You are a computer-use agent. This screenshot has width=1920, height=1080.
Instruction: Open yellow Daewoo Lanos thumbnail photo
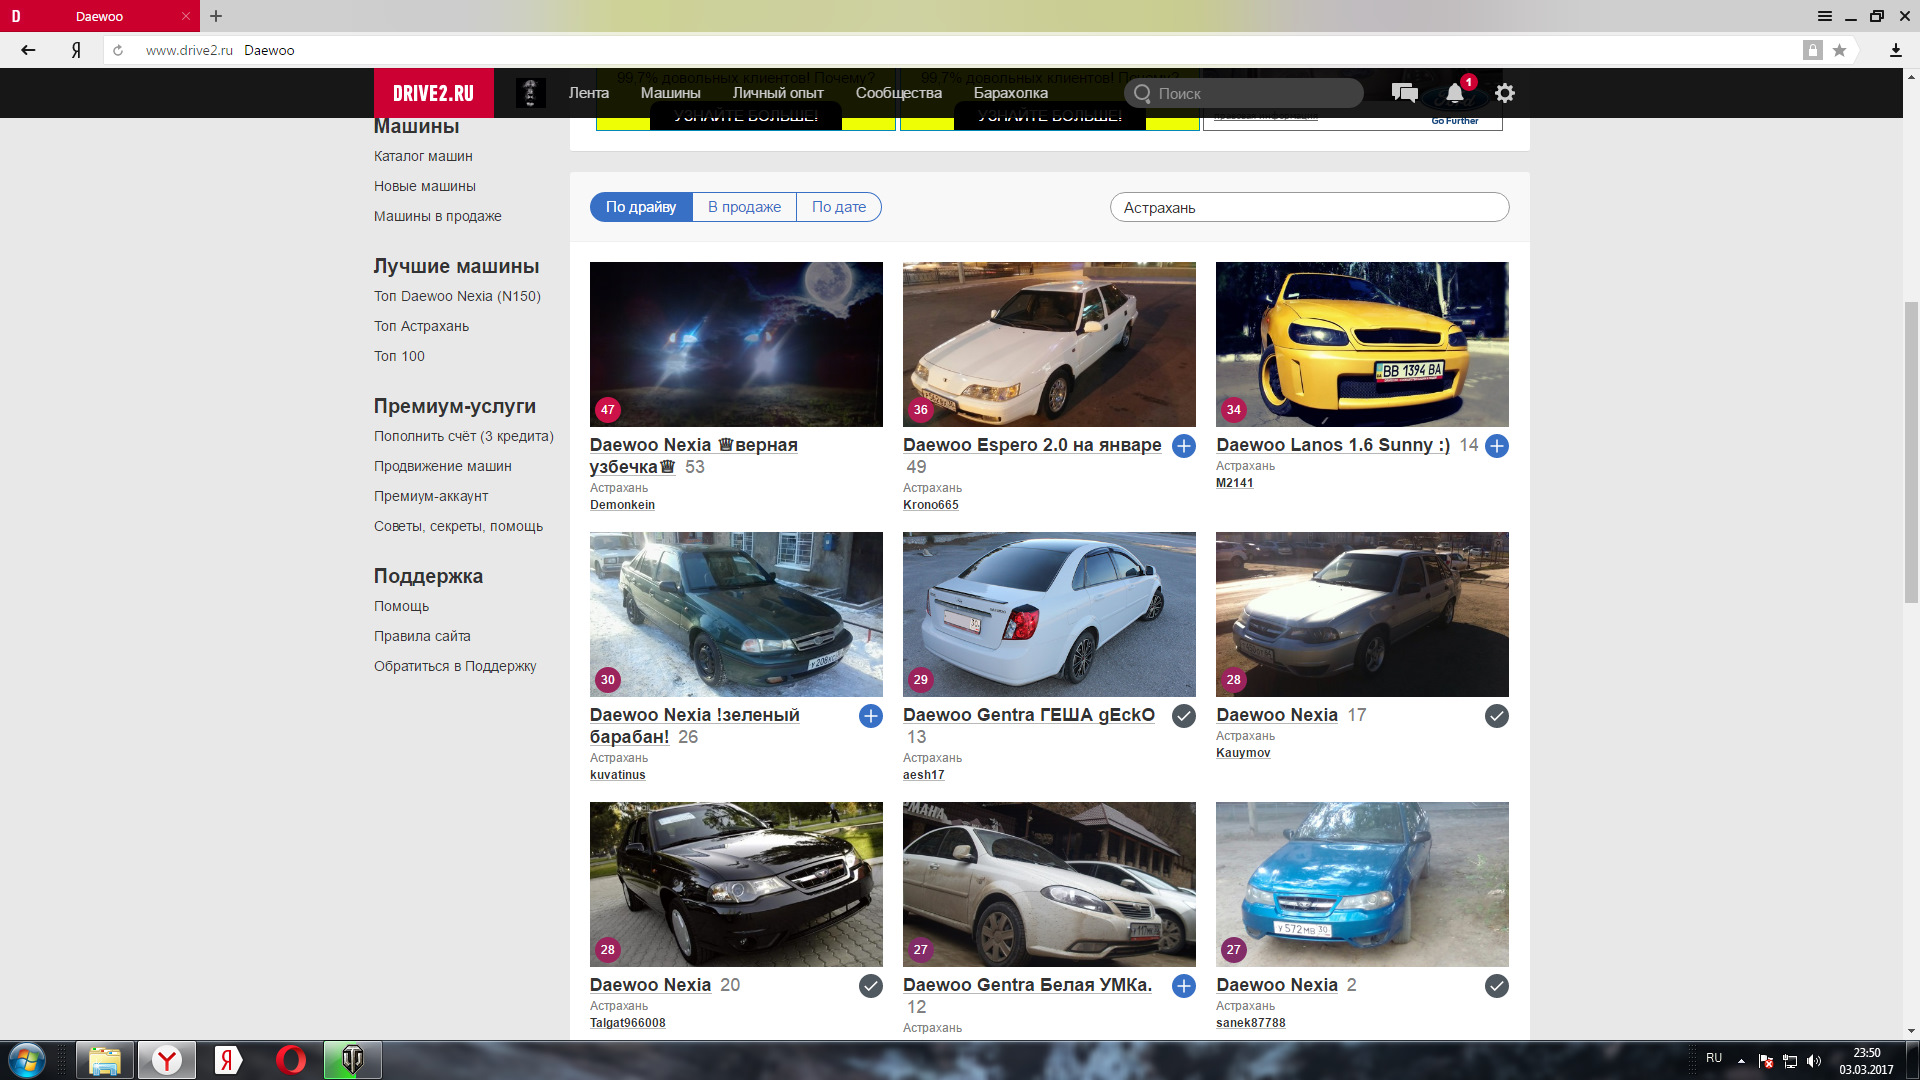[1361, 344]
